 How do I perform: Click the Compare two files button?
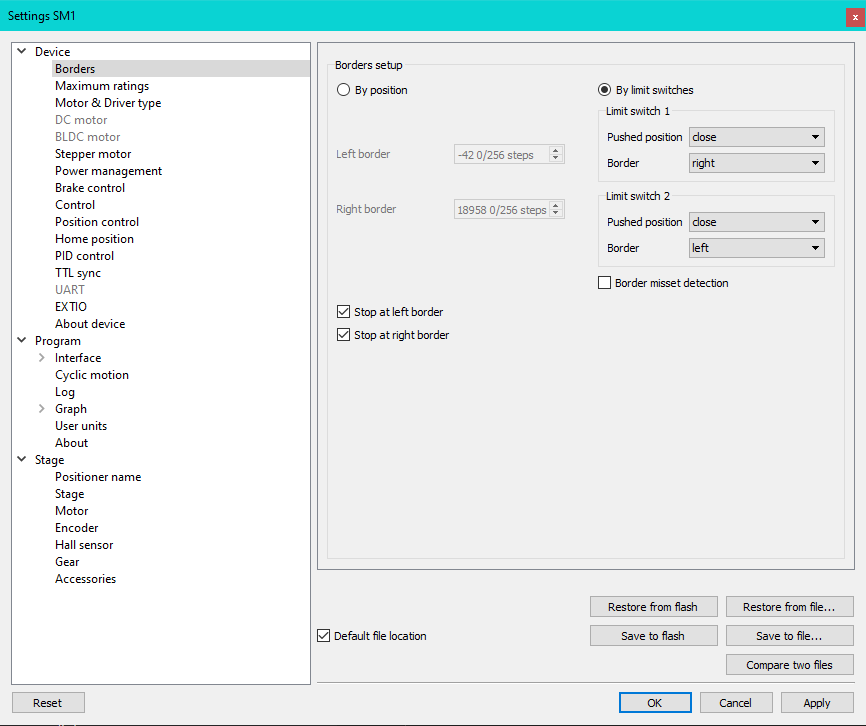789,664
